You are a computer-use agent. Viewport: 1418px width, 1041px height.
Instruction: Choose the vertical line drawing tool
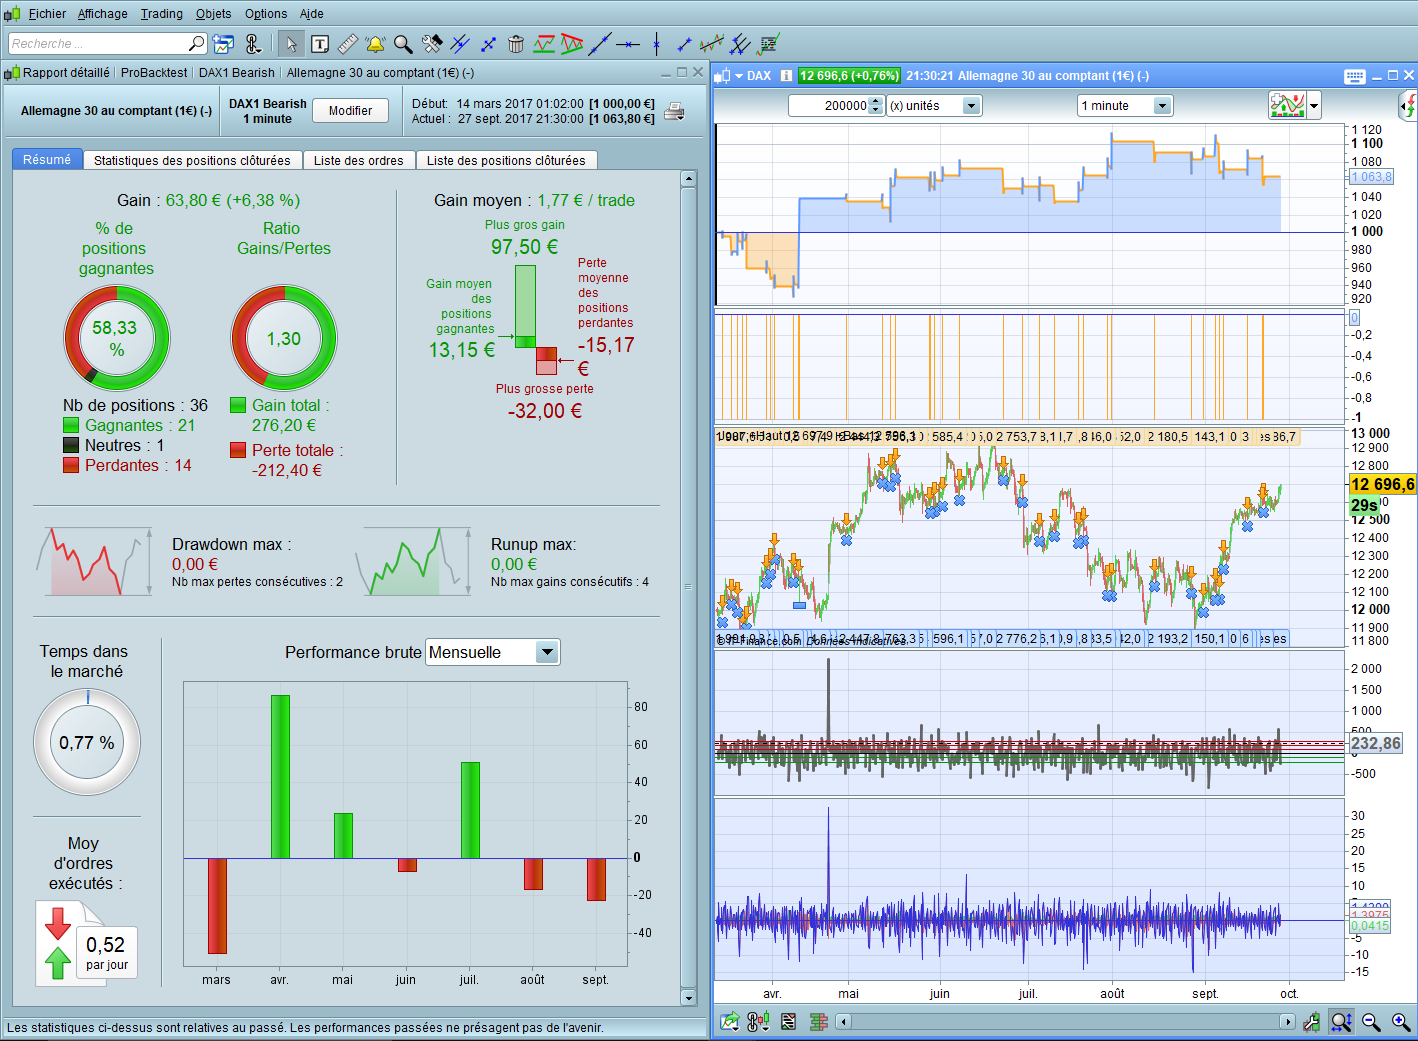tap(656, 44)
